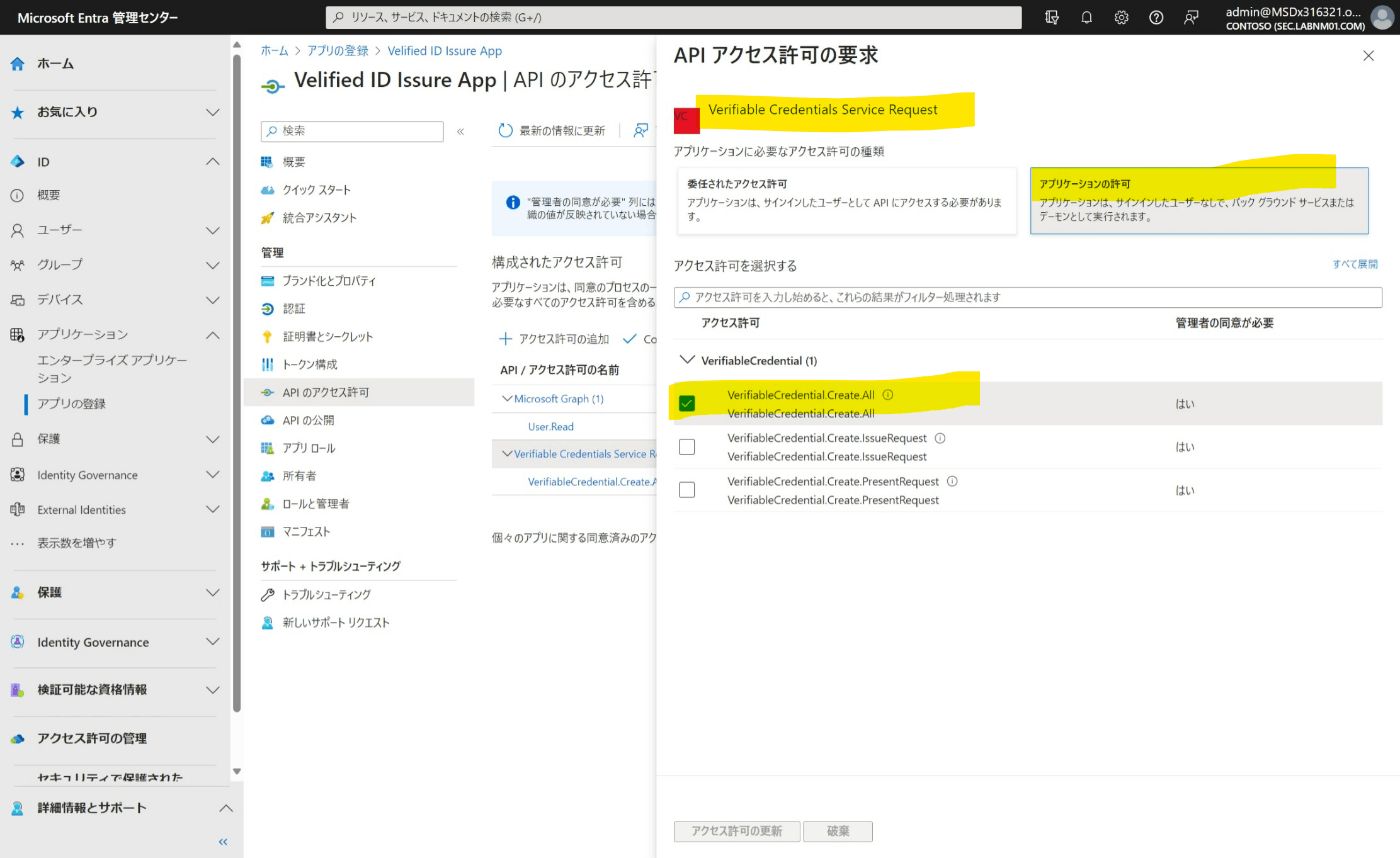Click 最新の情報に更新 refresh button
The width and height of the screenshot is (1400, 858).
tap(552, 131)
